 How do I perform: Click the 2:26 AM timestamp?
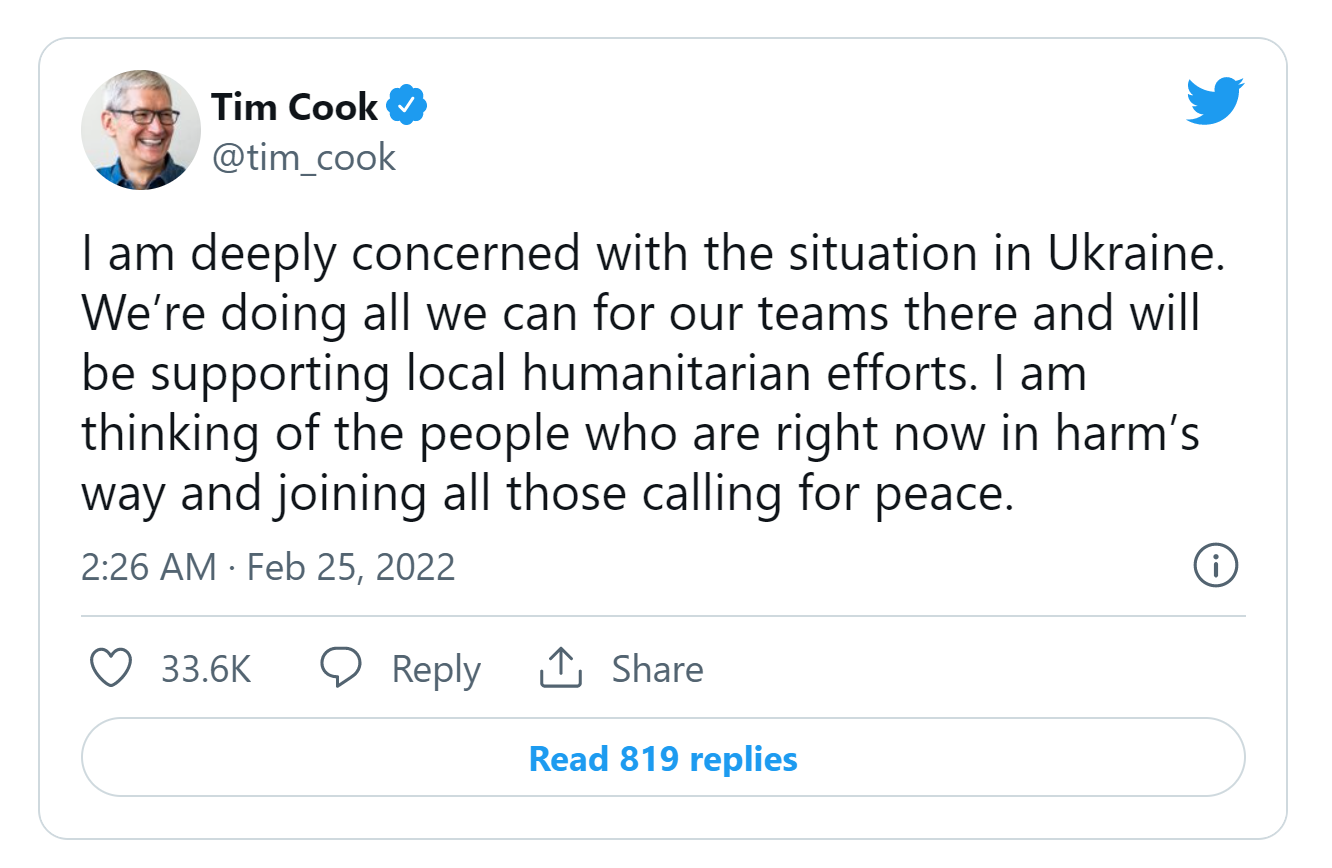tap(148, 567)
